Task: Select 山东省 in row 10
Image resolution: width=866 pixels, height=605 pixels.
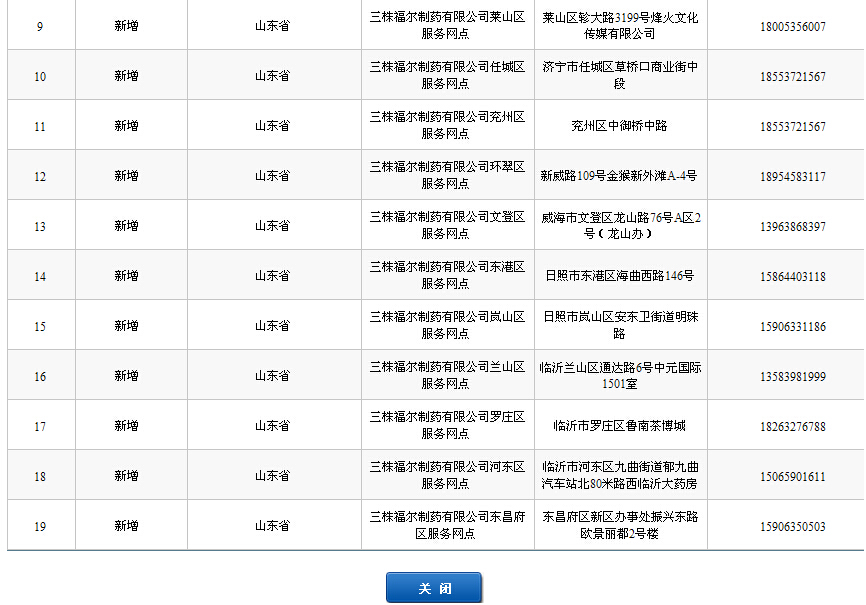Action: [272, 76]
